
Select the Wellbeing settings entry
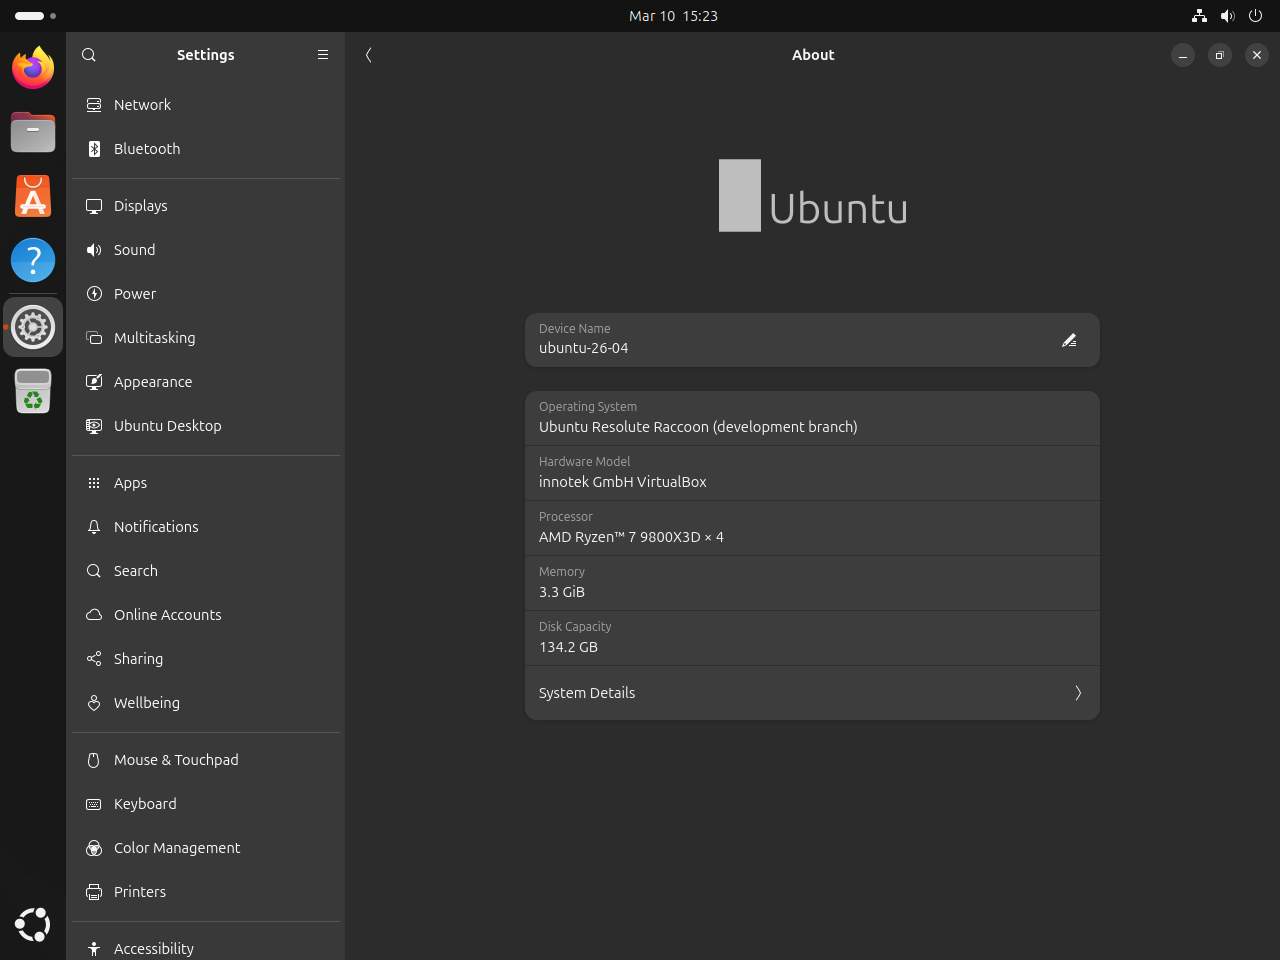tap(146, 702)
